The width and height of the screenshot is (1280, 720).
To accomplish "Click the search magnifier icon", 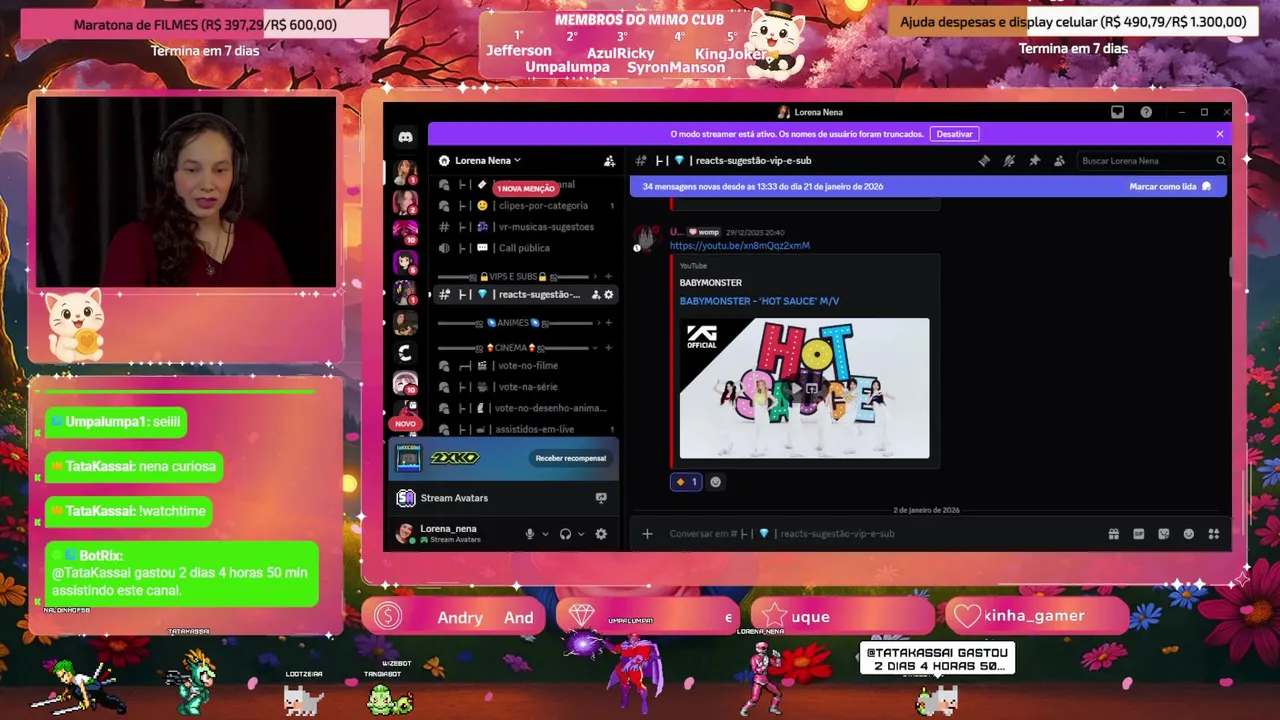I will point(1220,160).
